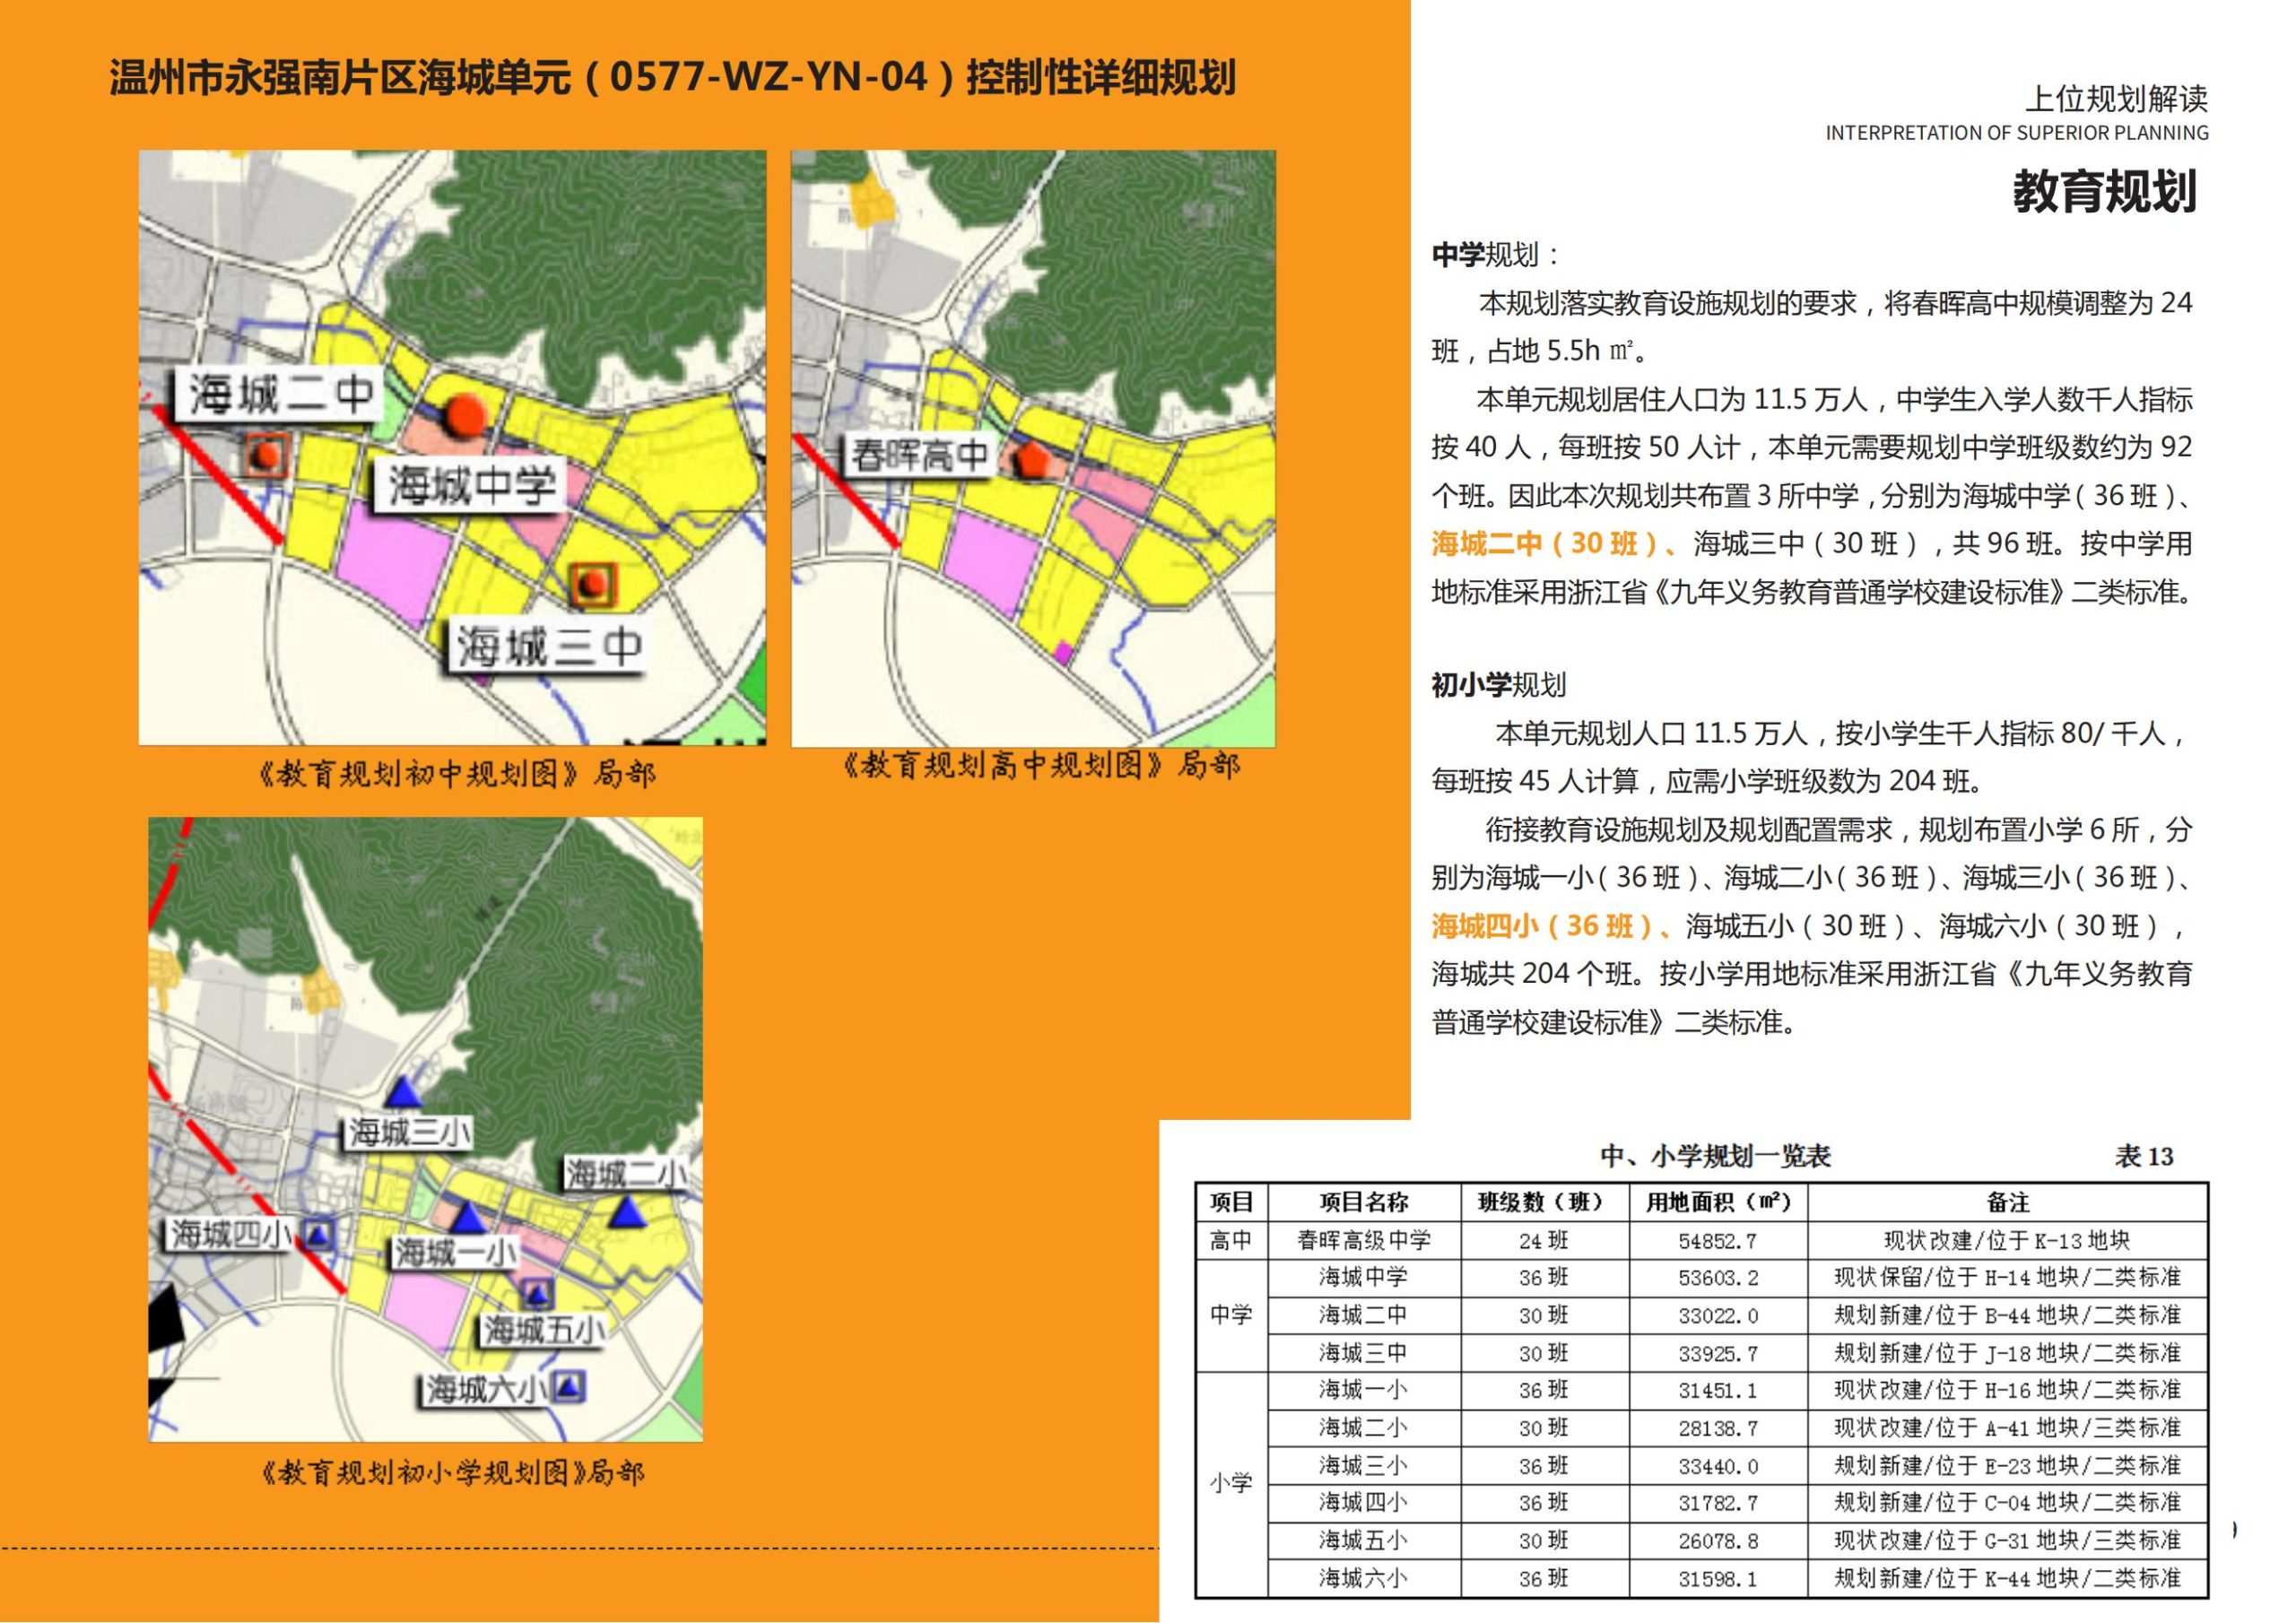Click the blue triangle below the 海城二小 map label
Viewport: 2296px width, 1623px height.
pyautogui.click(x=628, y=1212)
